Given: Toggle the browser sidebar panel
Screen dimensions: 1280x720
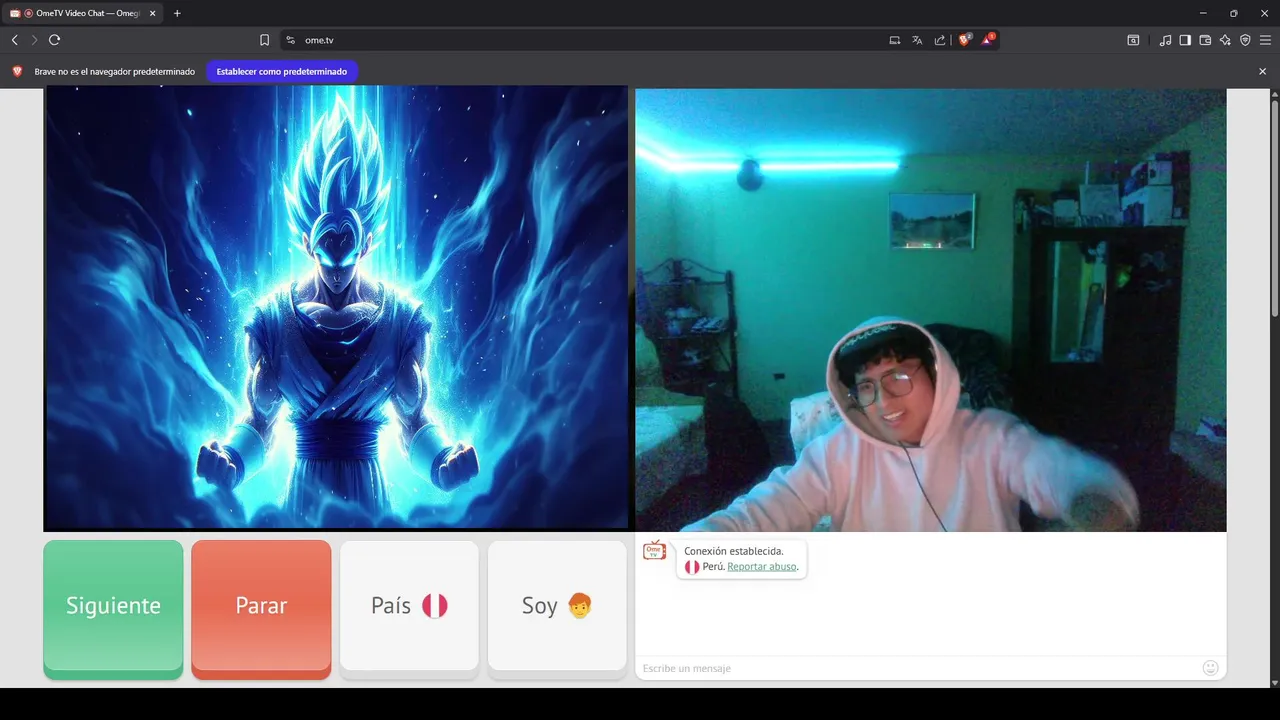Looking at the screenshot, I should tap(1185, 40).
